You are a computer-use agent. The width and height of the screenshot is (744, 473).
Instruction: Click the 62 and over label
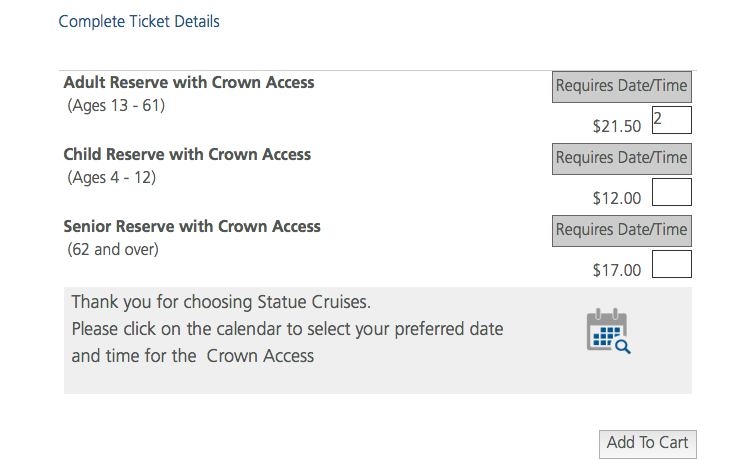click(113, 250)
